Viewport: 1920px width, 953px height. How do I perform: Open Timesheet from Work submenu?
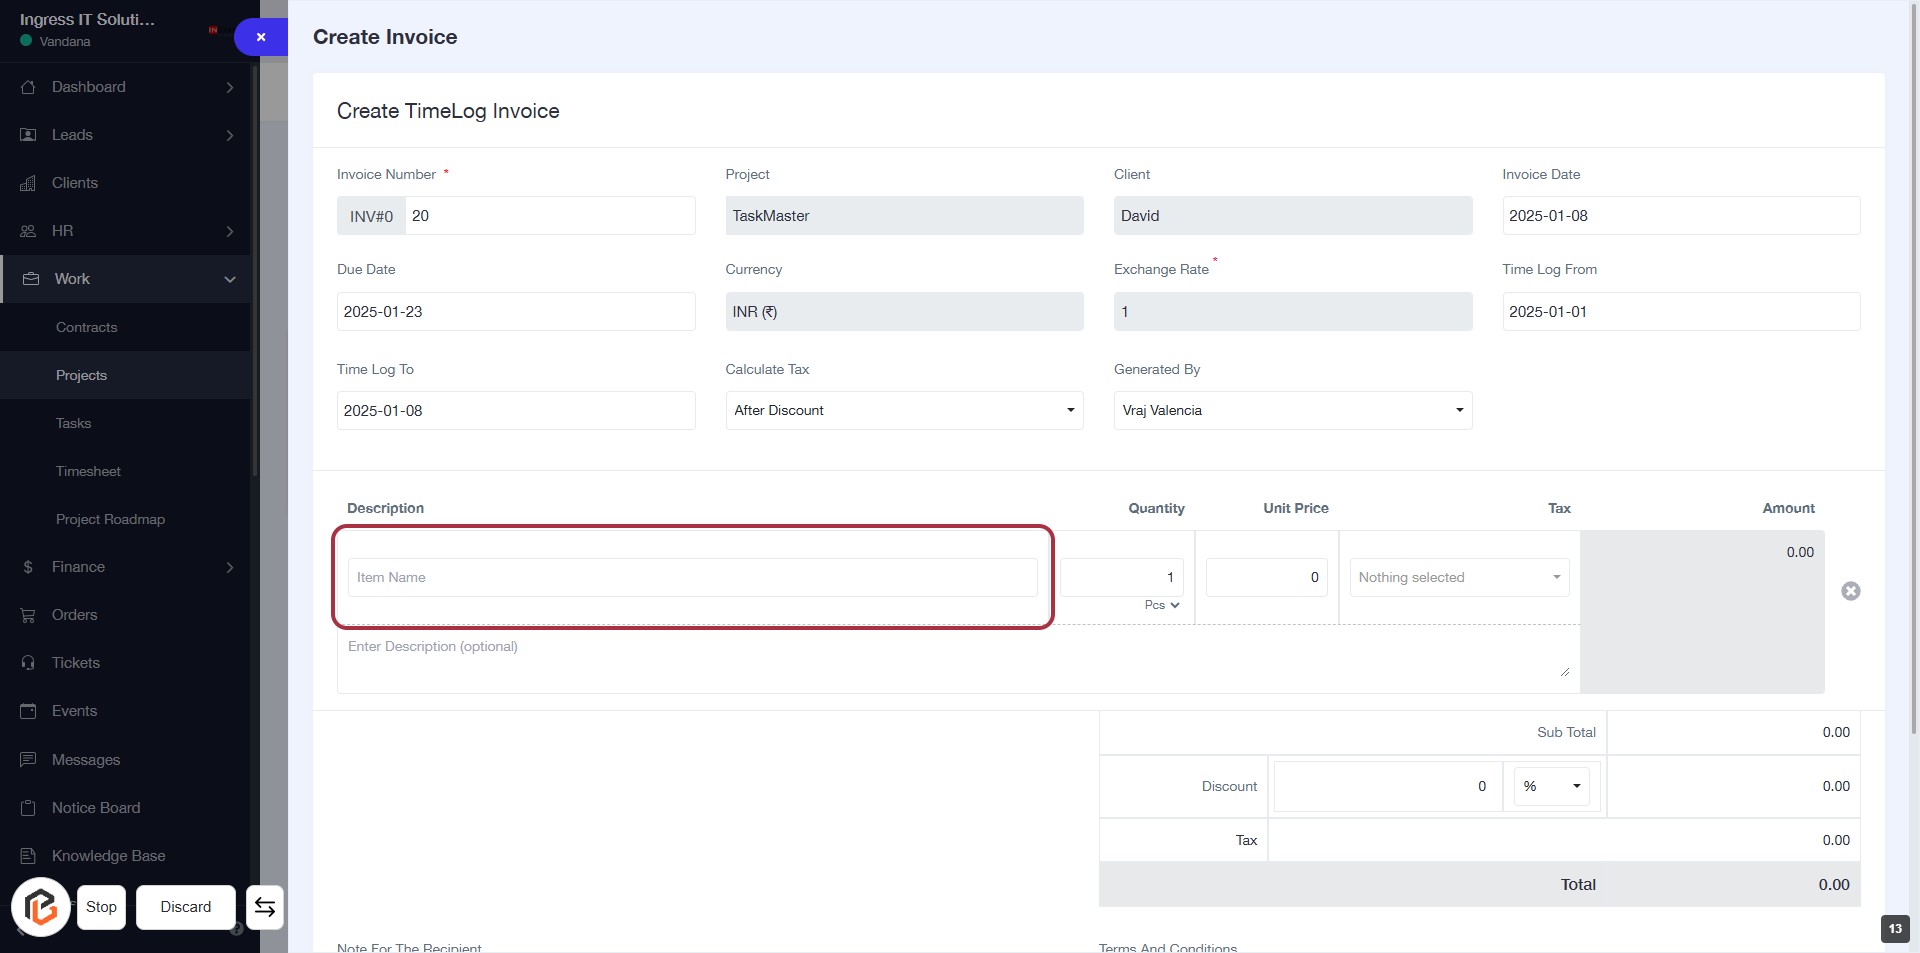pos(88,471)
